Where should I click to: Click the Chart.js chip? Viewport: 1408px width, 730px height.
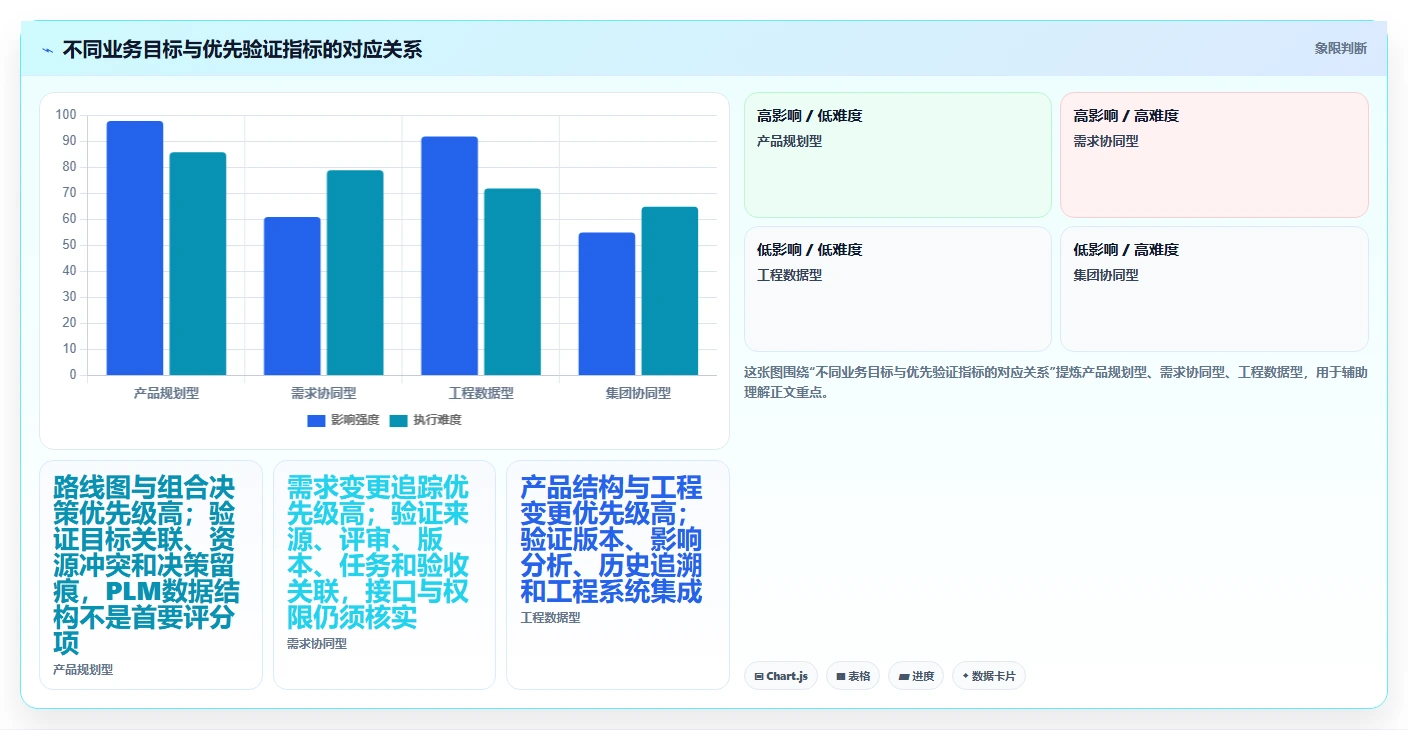781,676
